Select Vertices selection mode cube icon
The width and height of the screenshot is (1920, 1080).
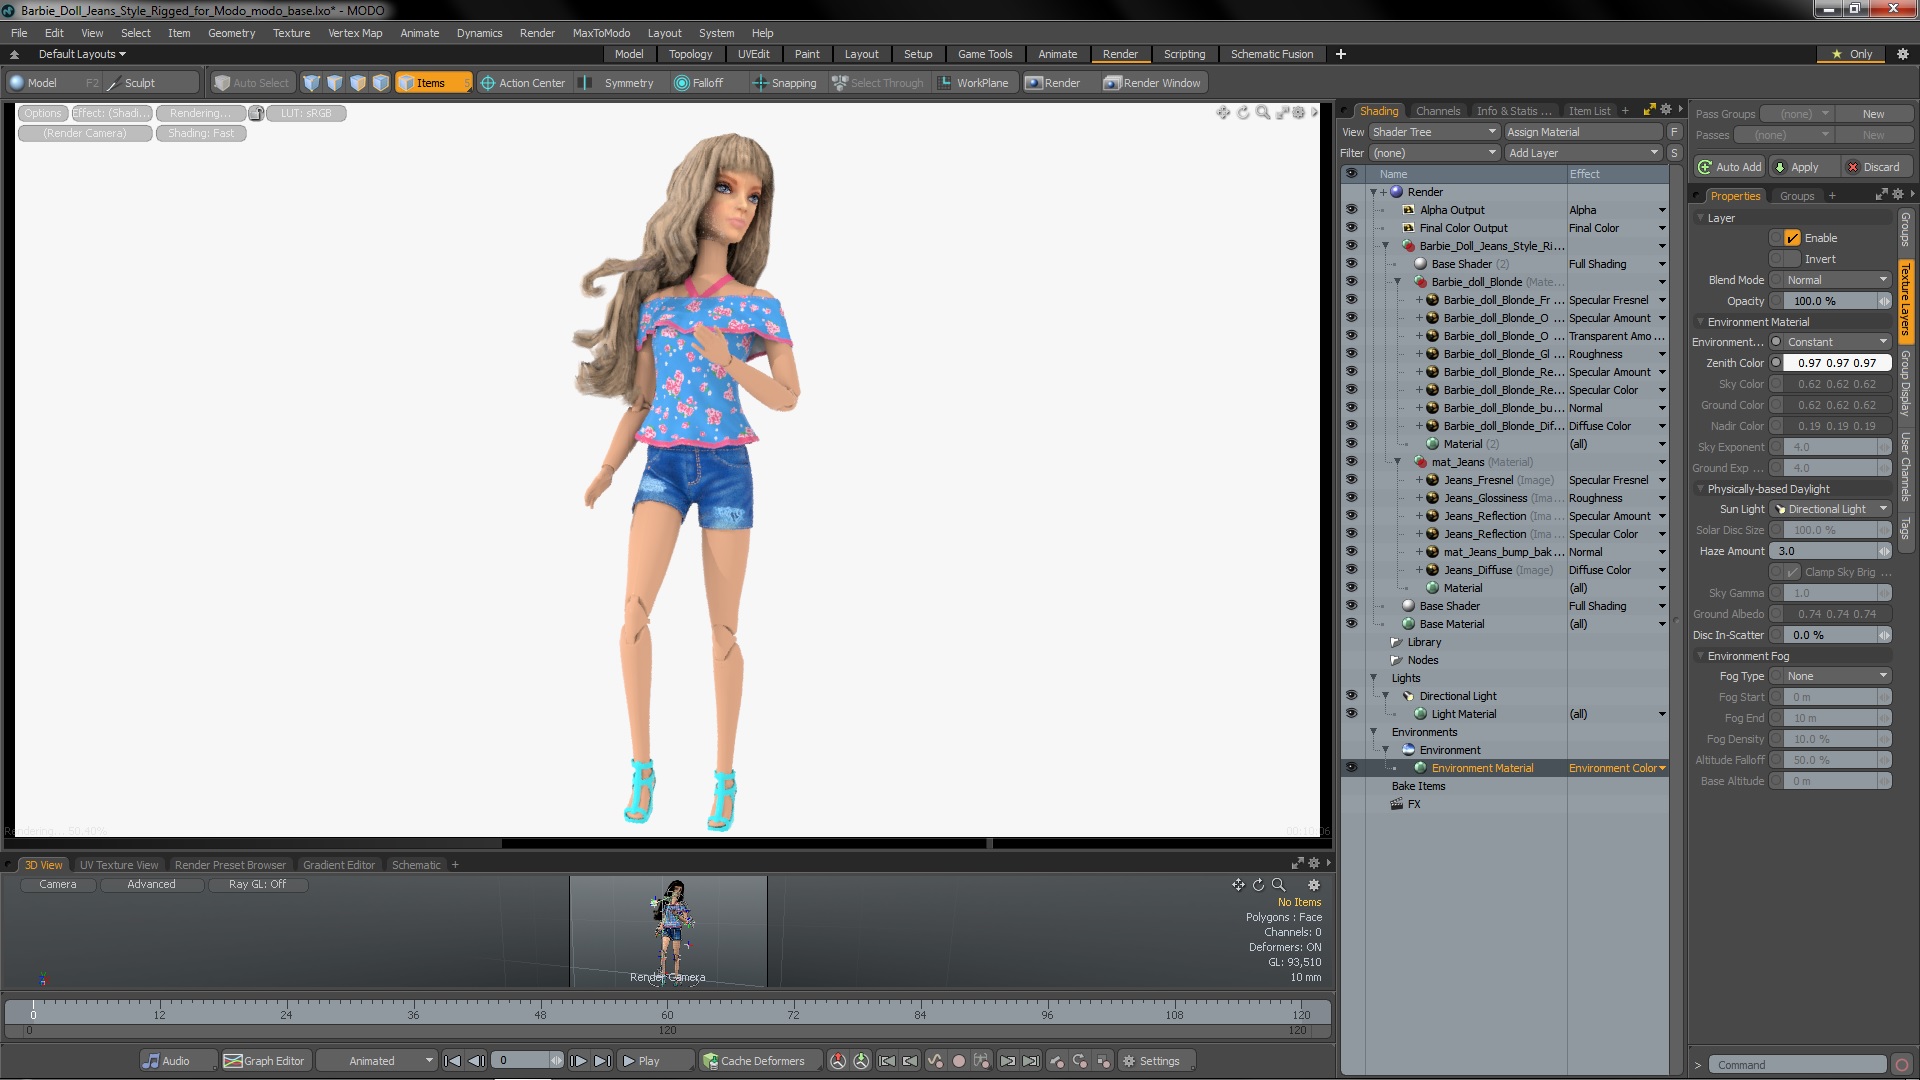(x=312, y=83)
